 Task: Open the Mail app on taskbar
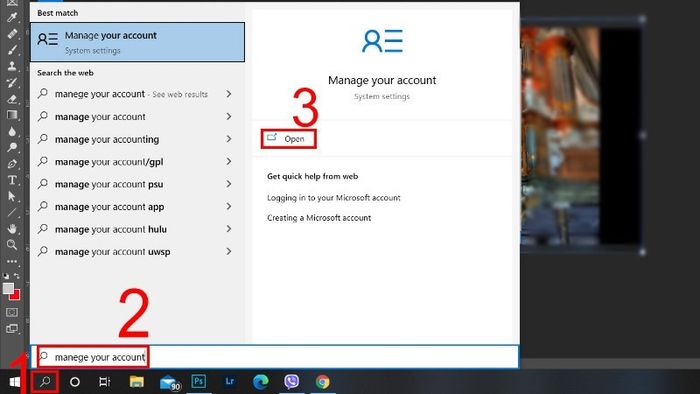(169, 382)
